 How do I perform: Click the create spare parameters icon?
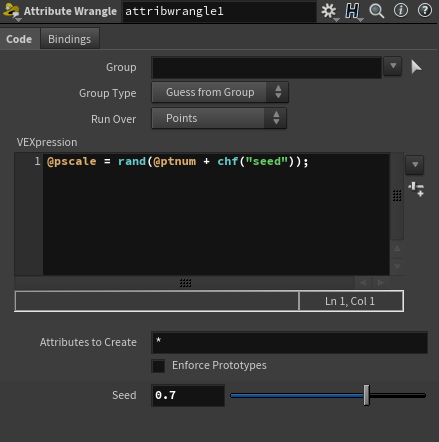coord(416,189)
